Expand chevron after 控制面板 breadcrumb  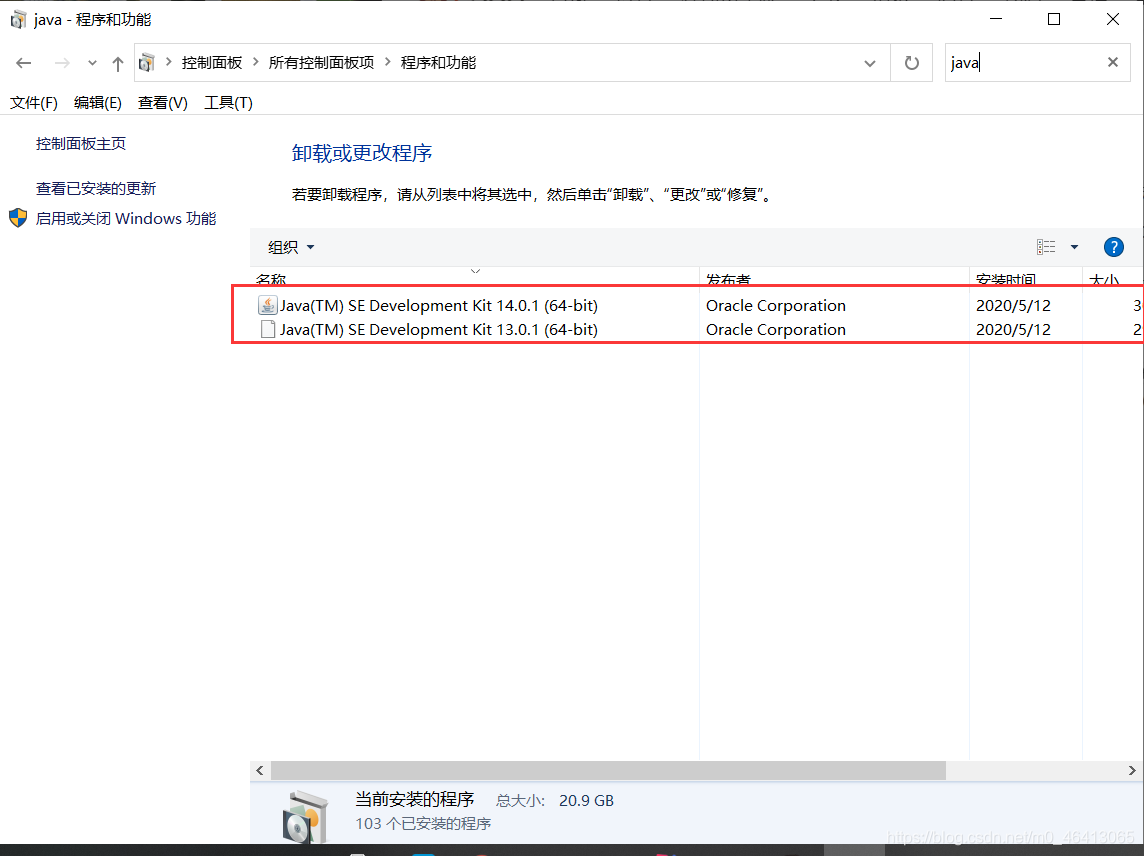pyautogui.click(x=255, y=62)
